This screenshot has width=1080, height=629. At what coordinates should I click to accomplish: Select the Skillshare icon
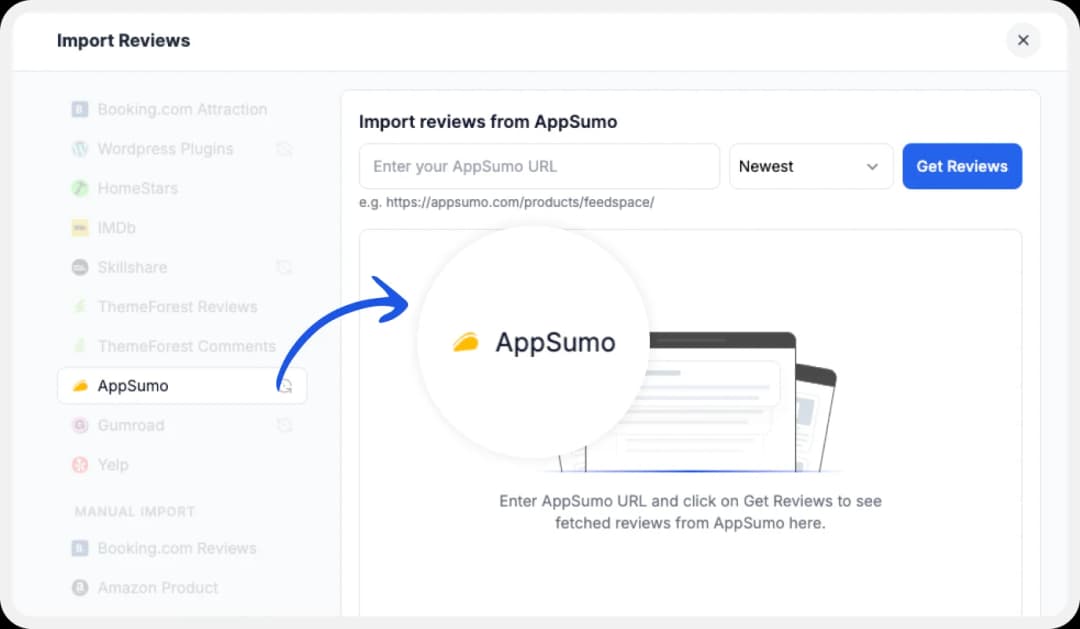coord(80,267)
